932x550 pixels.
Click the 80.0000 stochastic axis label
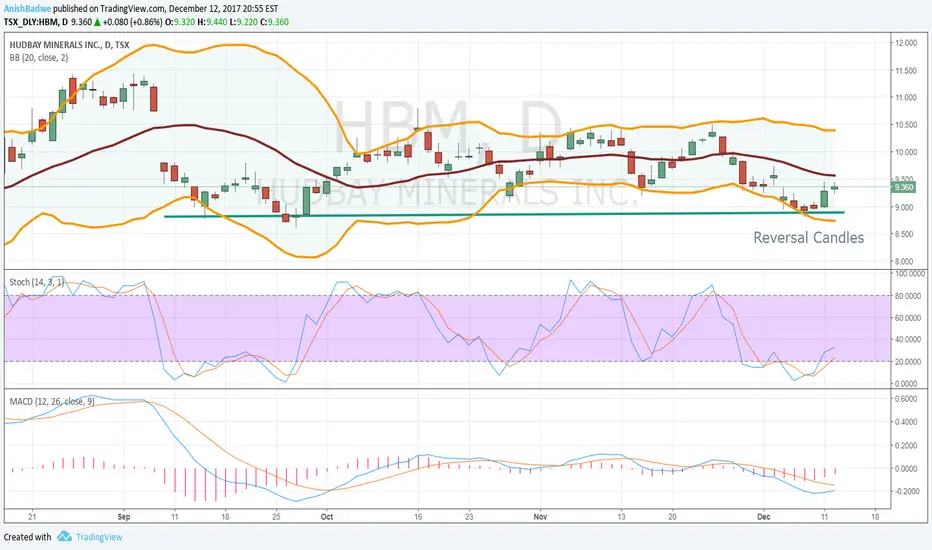click(906, 296)
